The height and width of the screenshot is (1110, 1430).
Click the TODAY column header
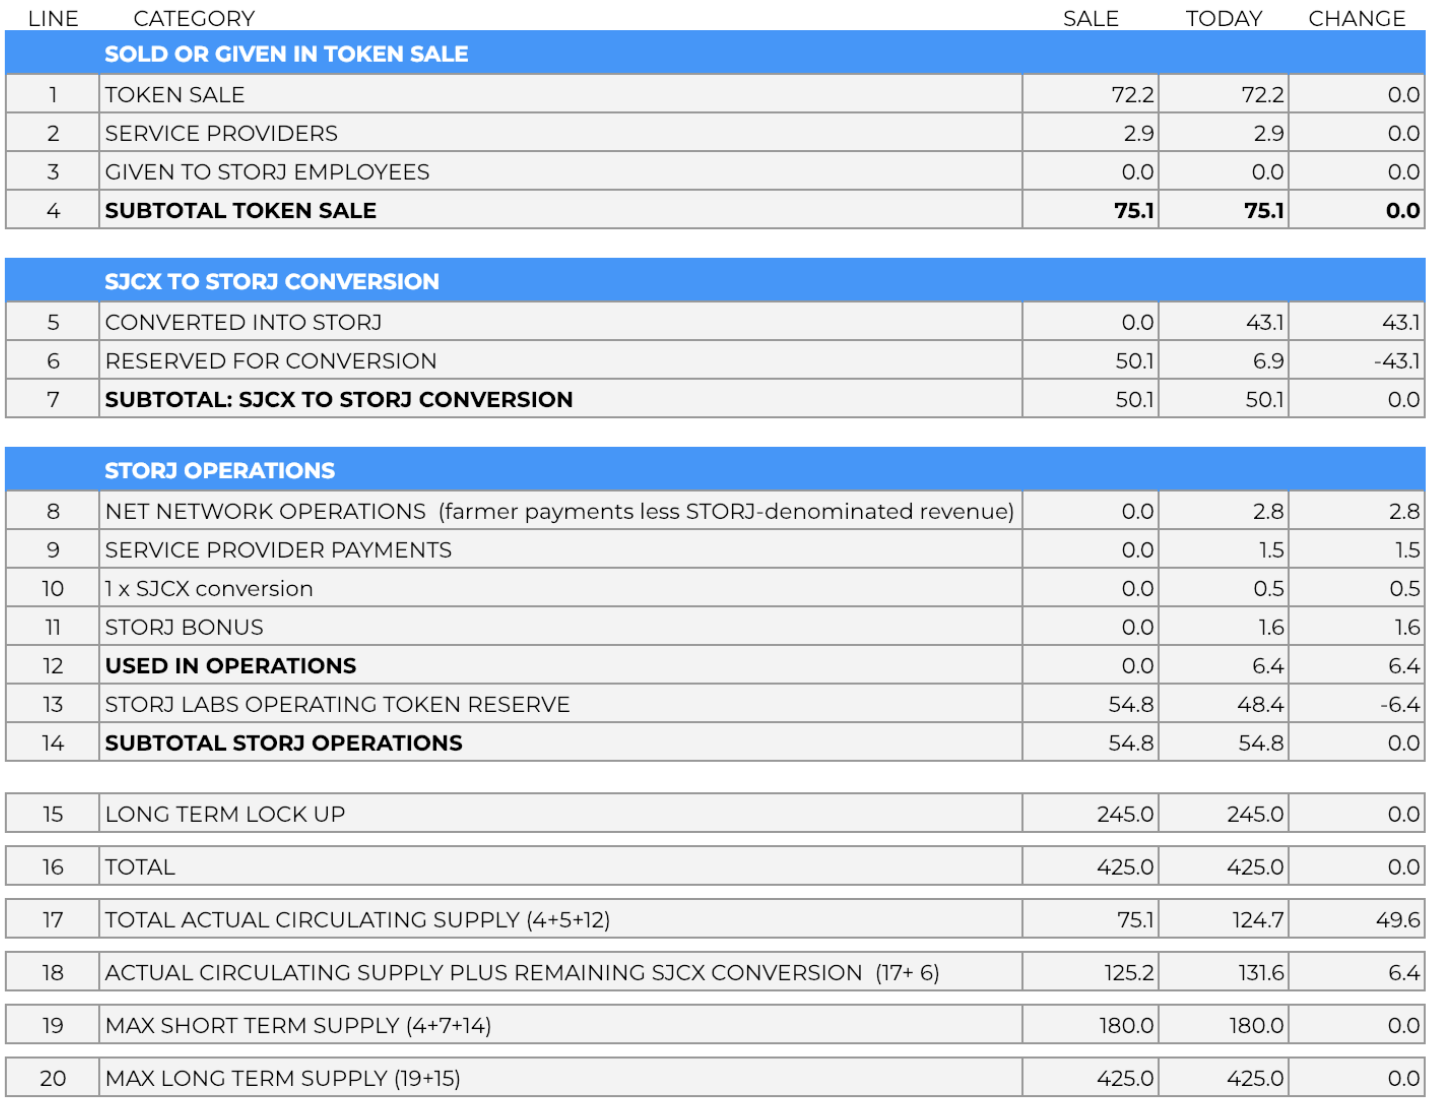pos(1224,18)
